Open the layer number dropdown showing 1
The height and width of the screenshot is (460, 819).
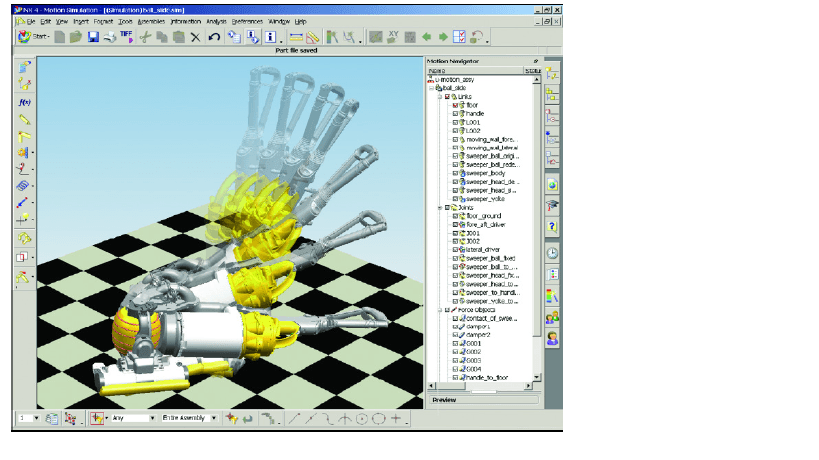point(36,418)
